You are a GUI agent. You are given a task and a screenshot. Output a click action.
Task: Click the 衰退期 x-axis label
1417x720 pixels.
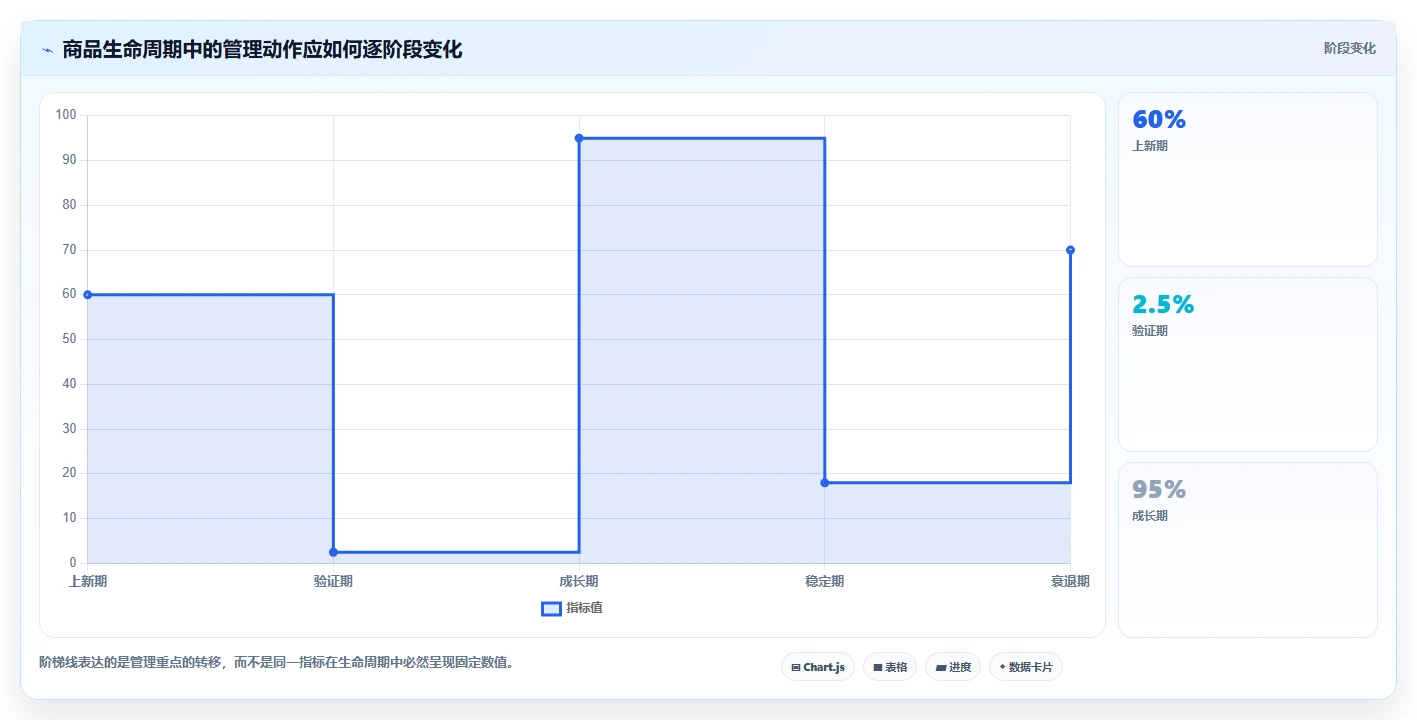coord(1070,581)
